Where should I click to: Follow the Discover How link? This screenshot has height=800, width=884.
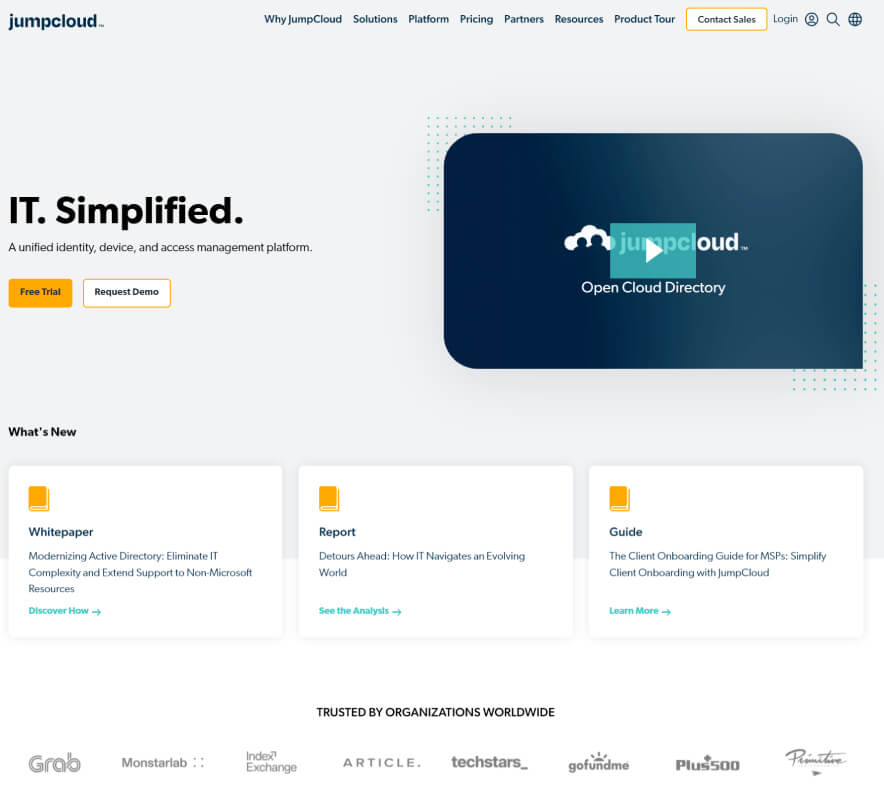(64, 611)
